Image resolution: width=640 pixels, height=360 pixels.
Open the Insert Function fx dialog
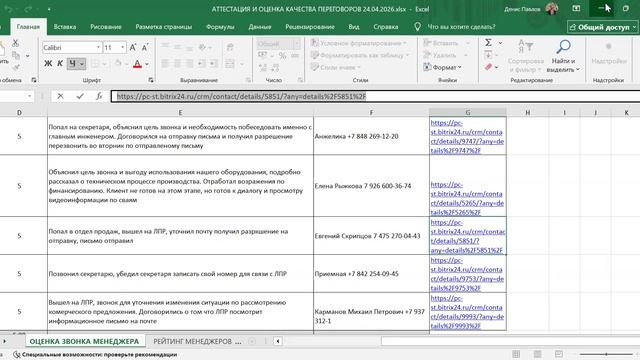coord(99,96)
